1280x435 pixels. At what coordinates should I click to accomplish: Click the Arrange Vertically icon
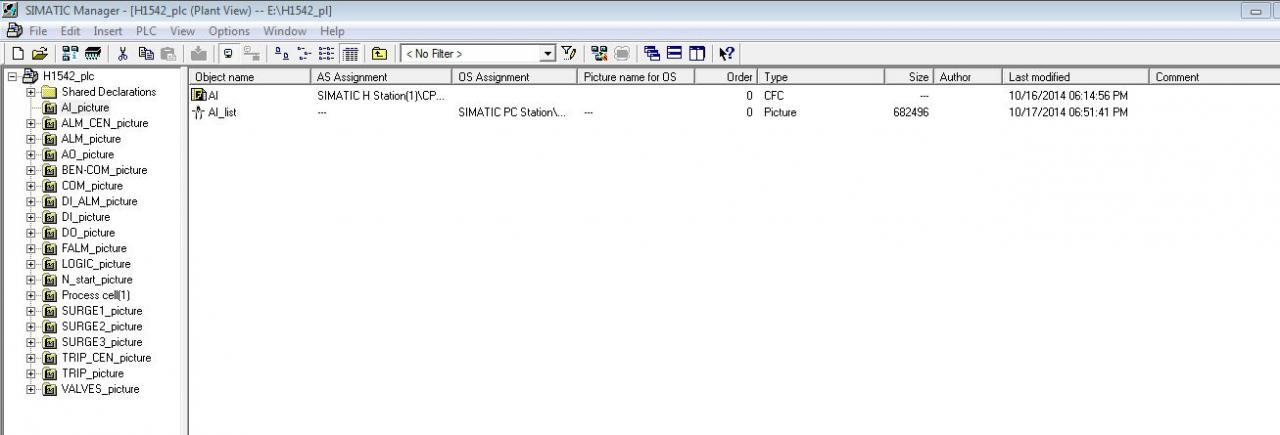[697, 53]
